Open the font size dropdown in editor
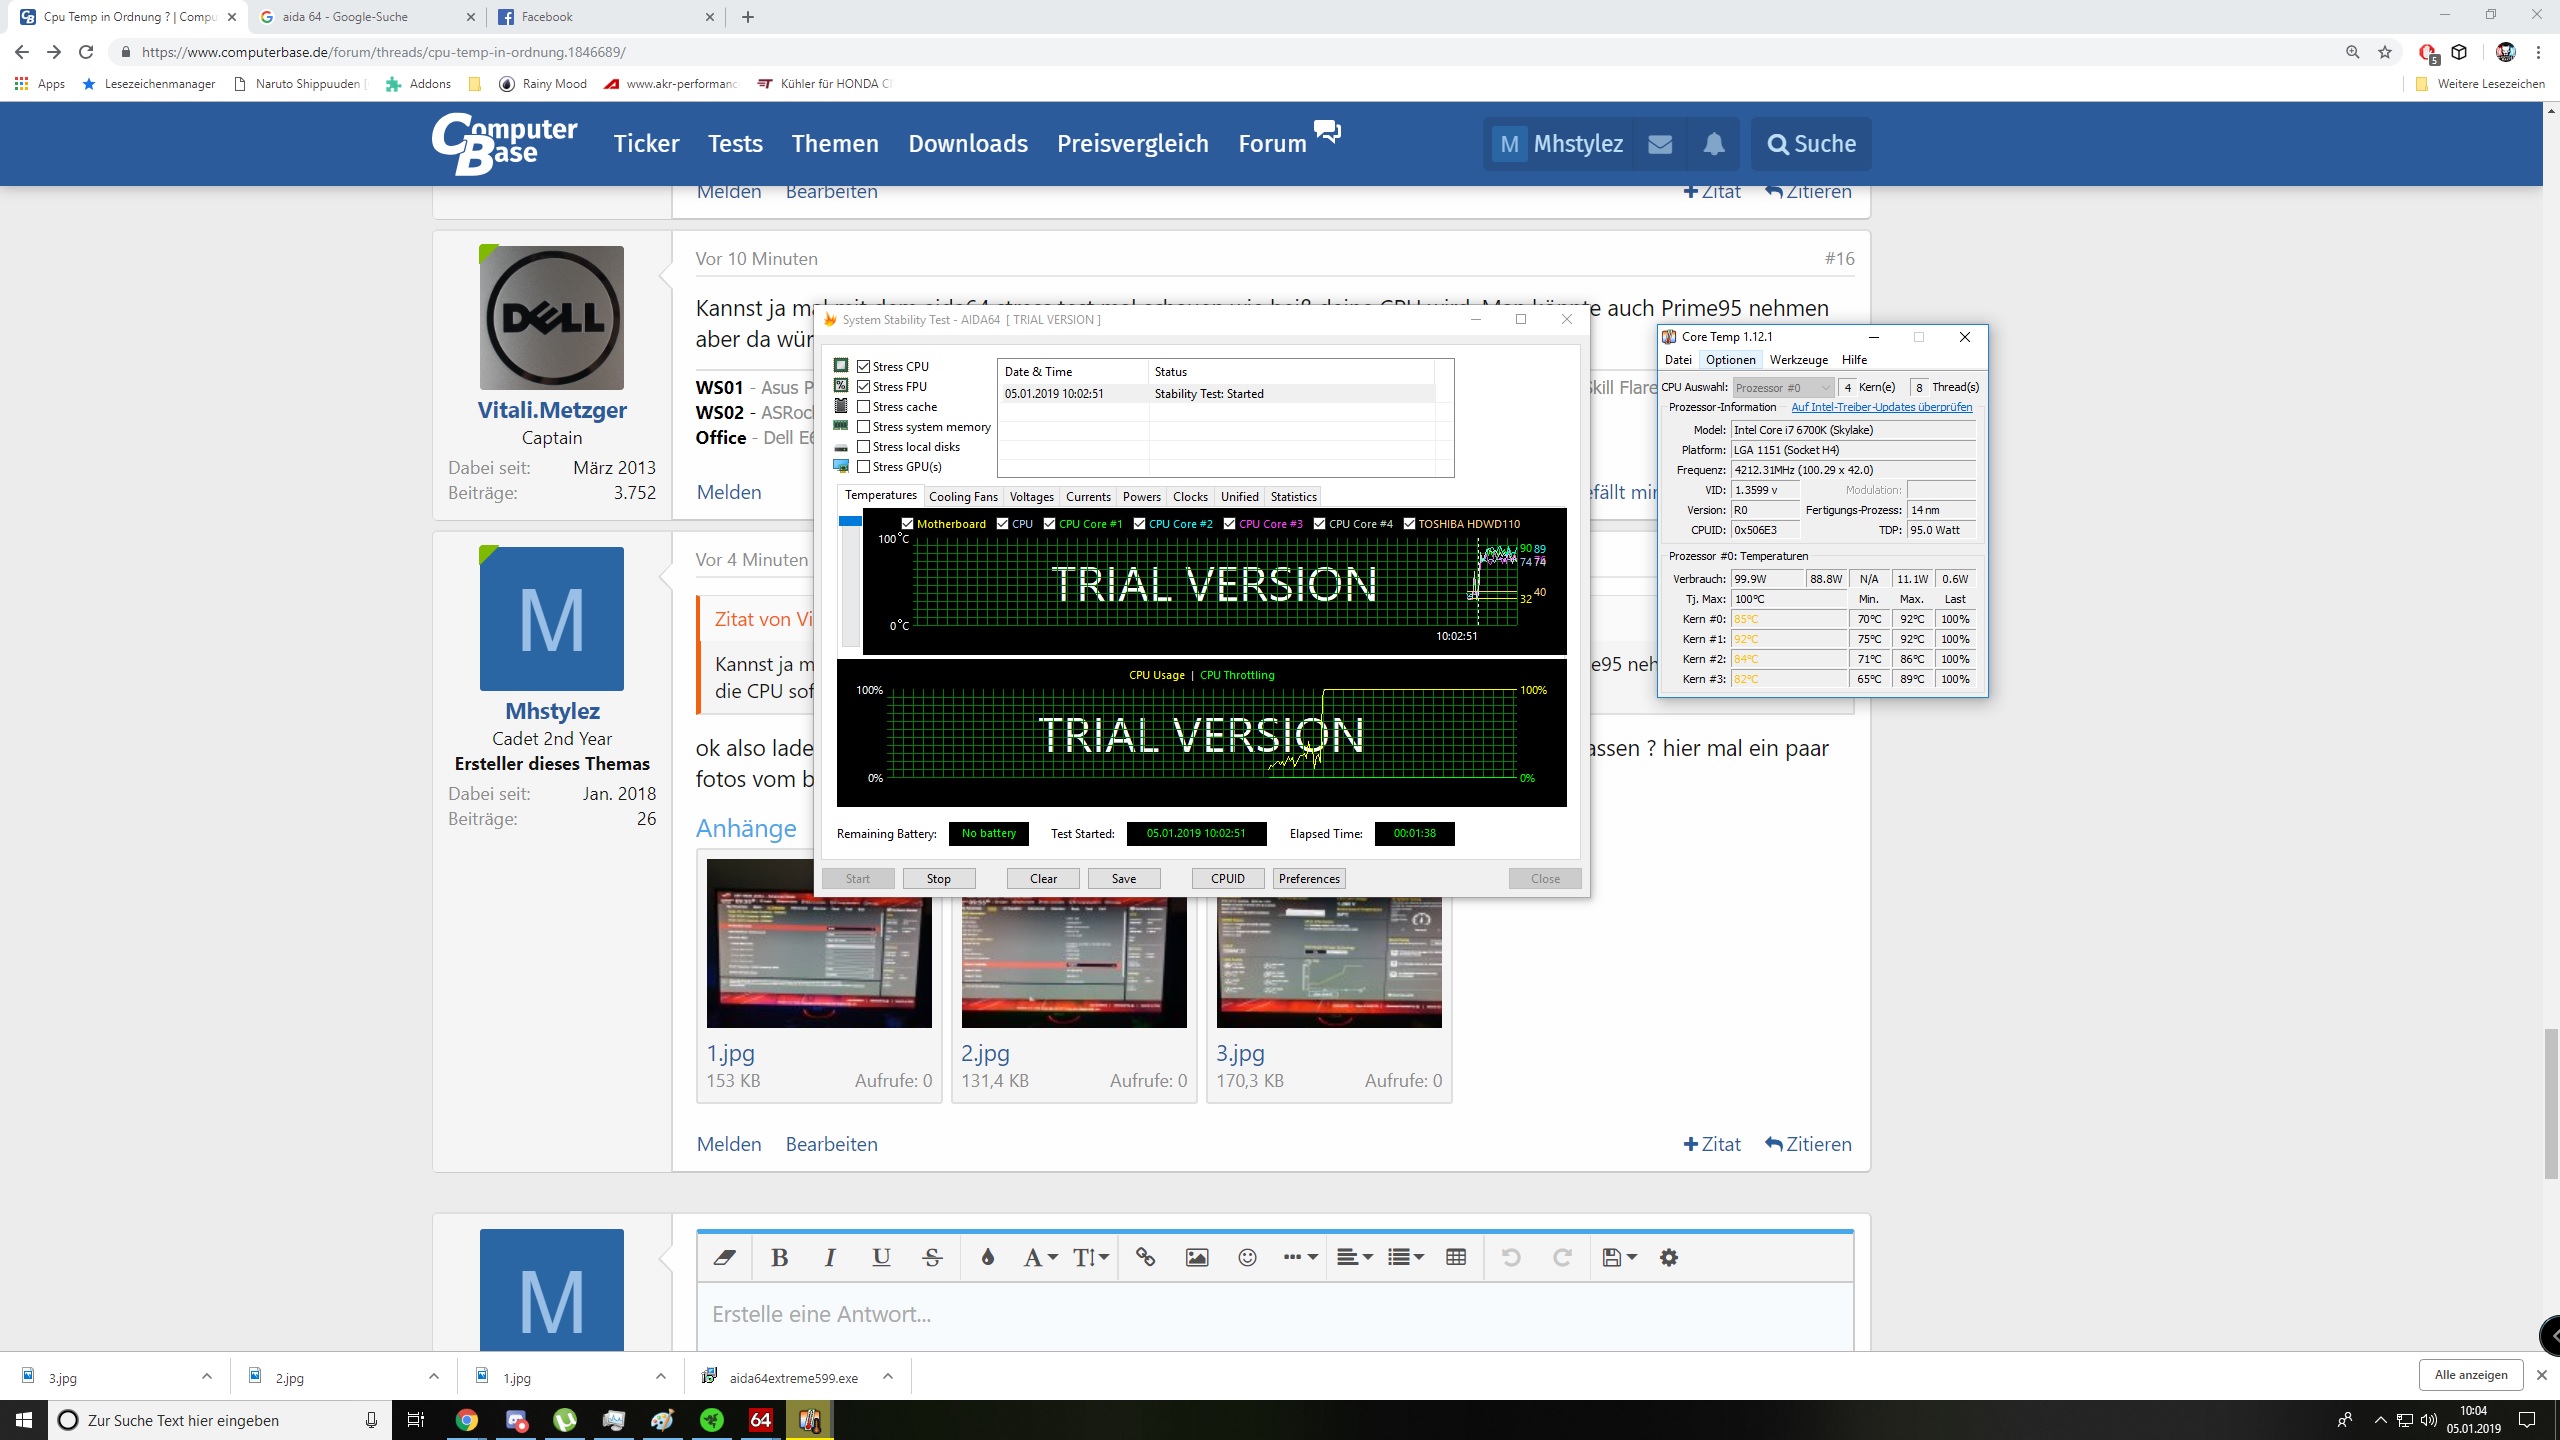The image size is (2560, 1440). tap(1090, 1257)
